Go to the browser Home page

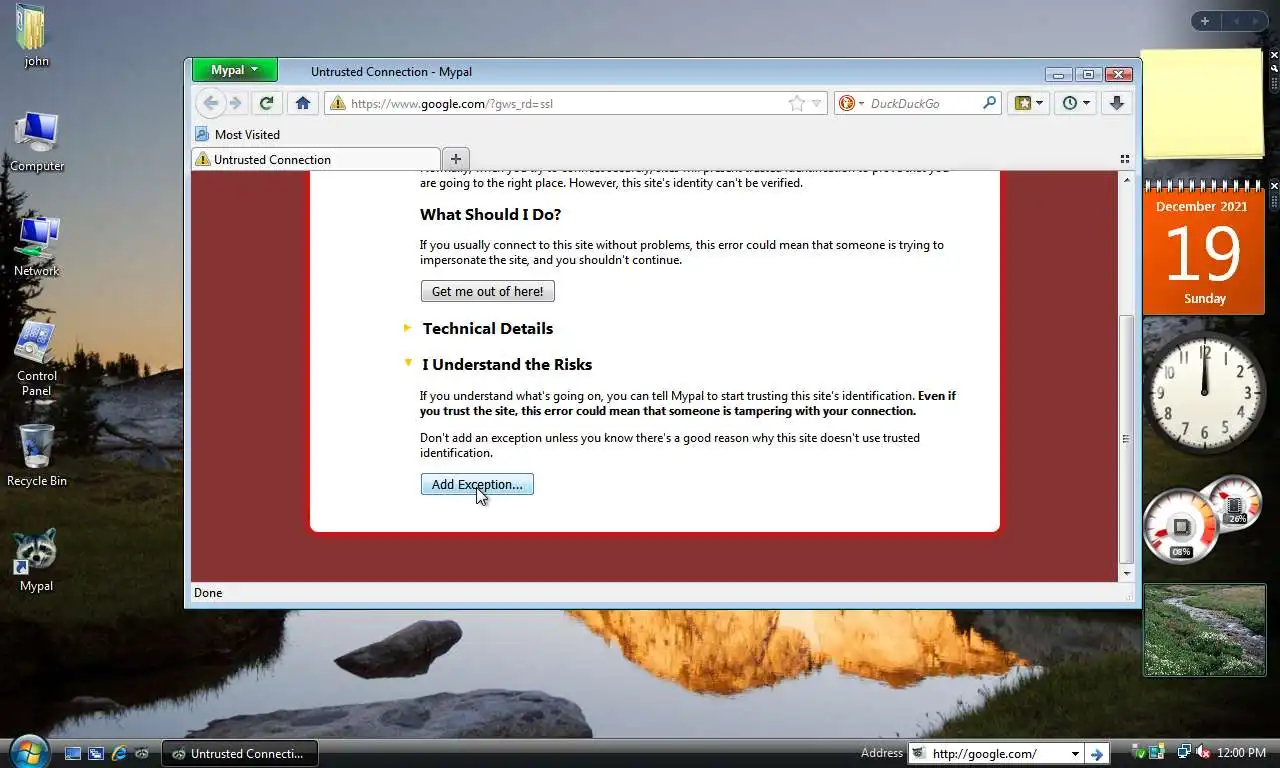[x=303, y=103]
